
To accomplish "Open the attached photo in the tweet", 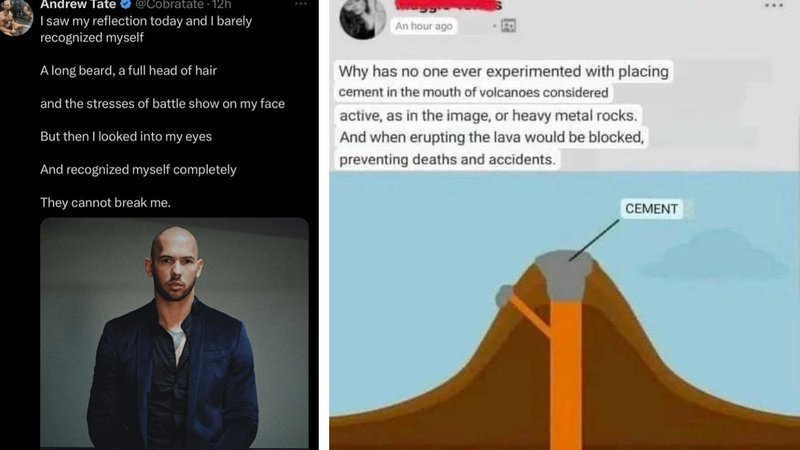I will [174, 334].
